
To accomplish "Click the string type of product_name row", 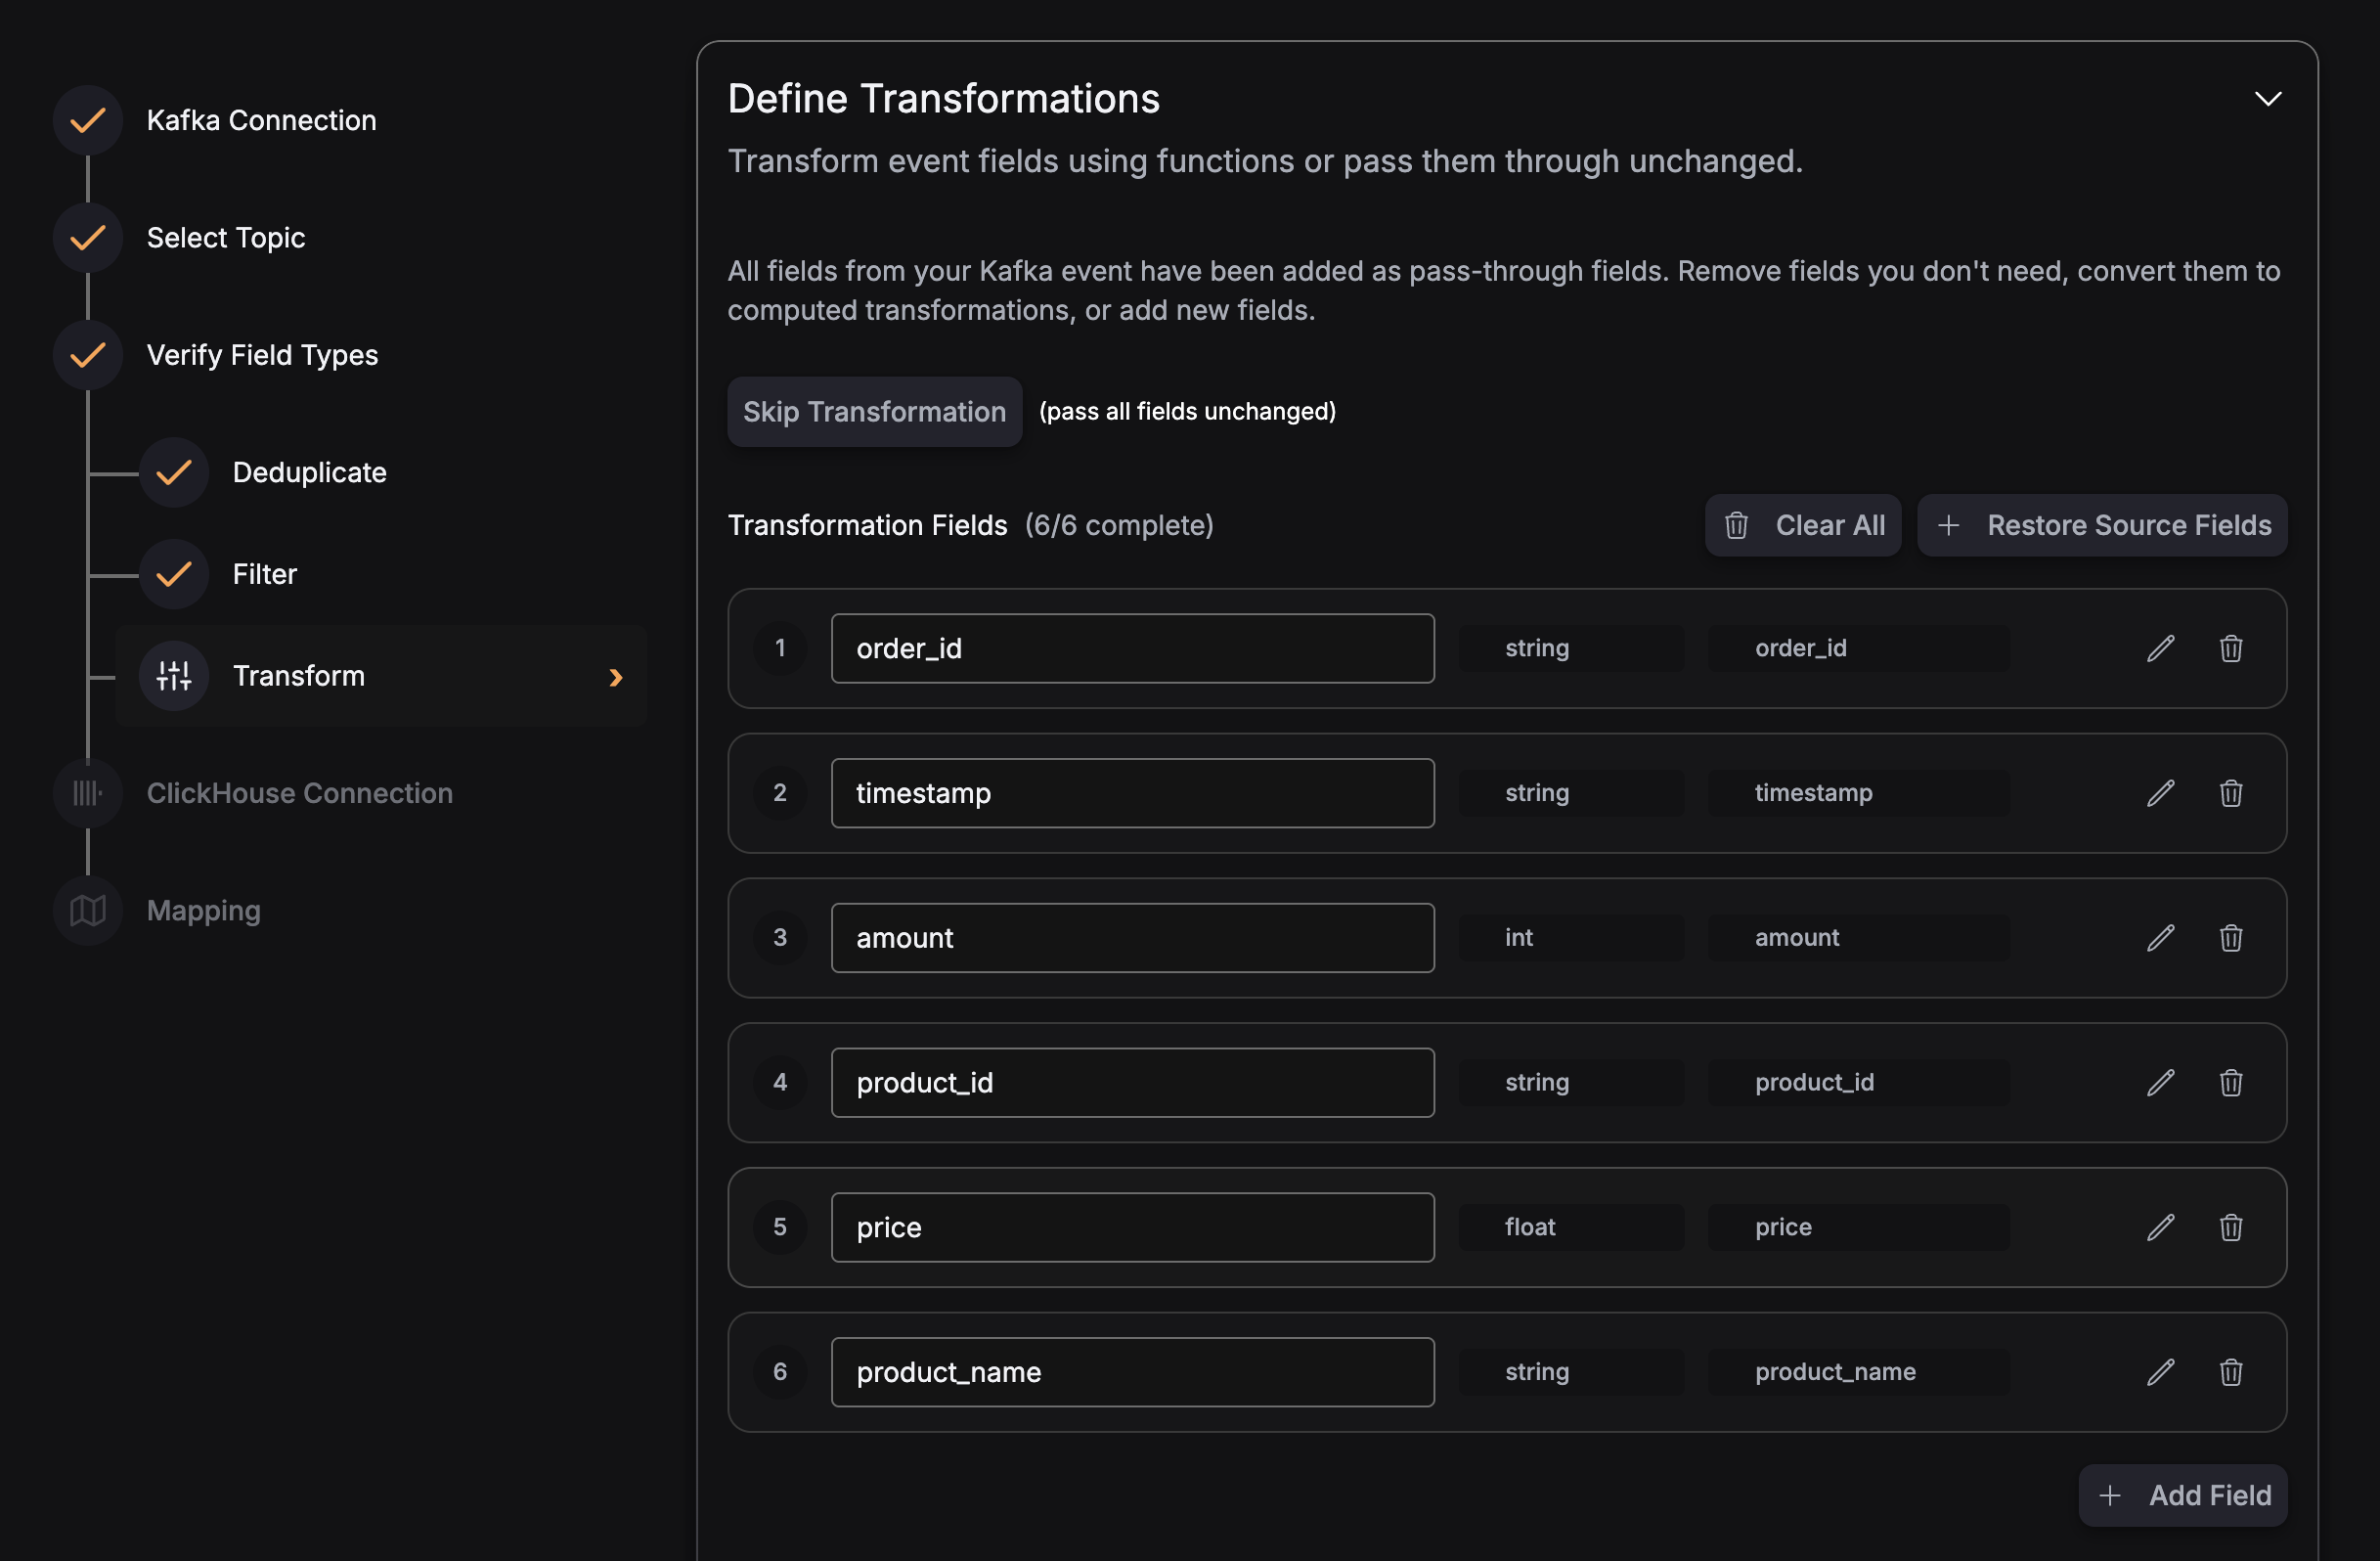I will tap(1571, 1371).
